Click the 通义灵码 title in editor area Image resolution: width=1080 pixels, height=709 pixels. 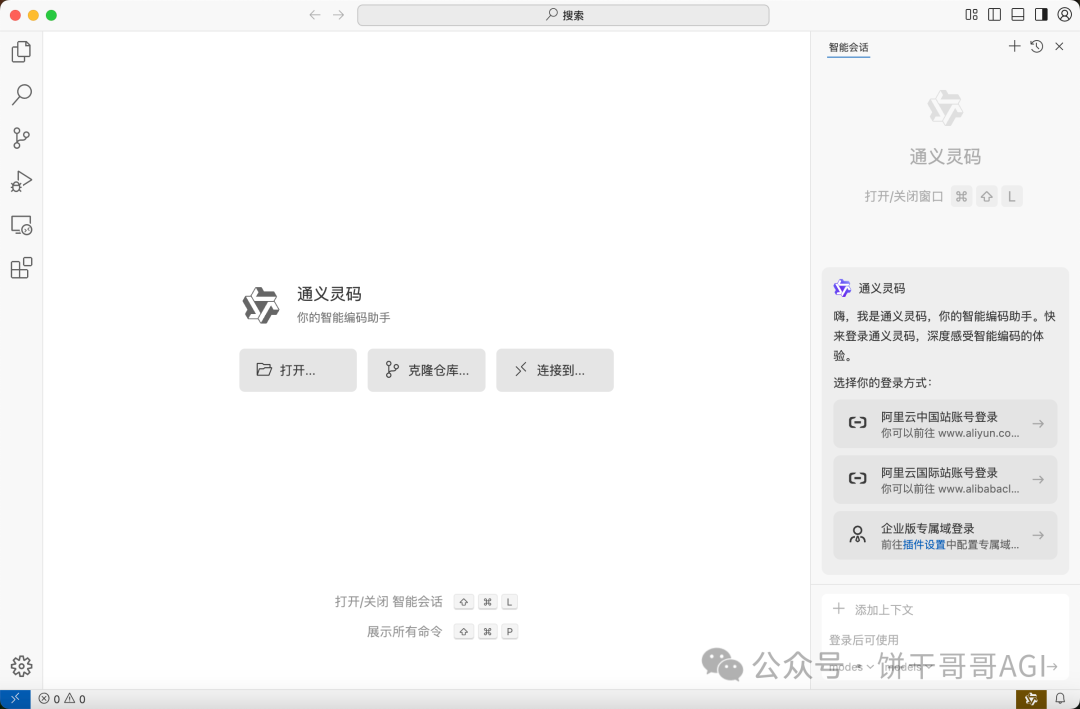click(x=329, y=294)
